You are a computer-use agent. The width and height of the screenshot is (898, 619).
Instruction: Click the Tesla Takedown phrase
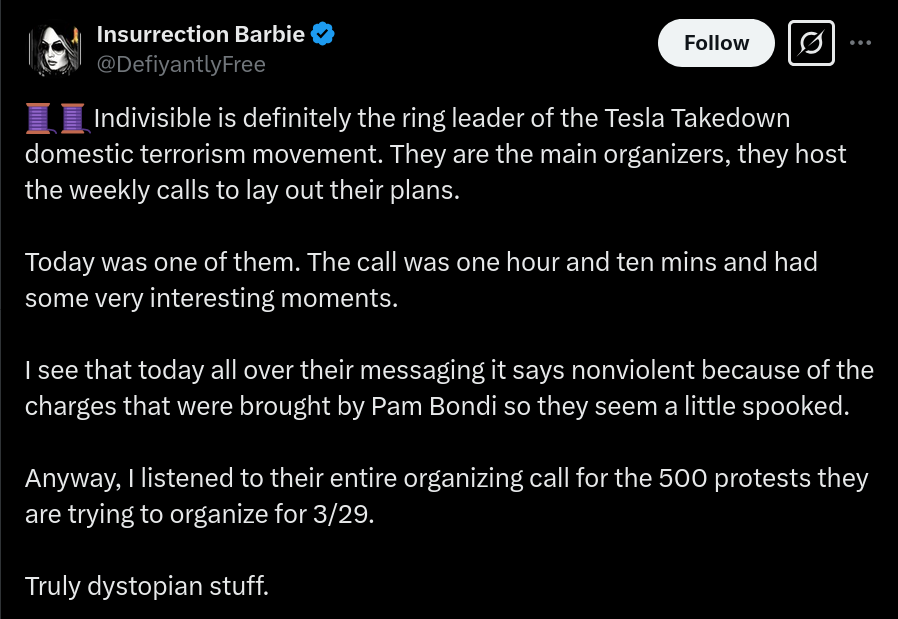697,119
